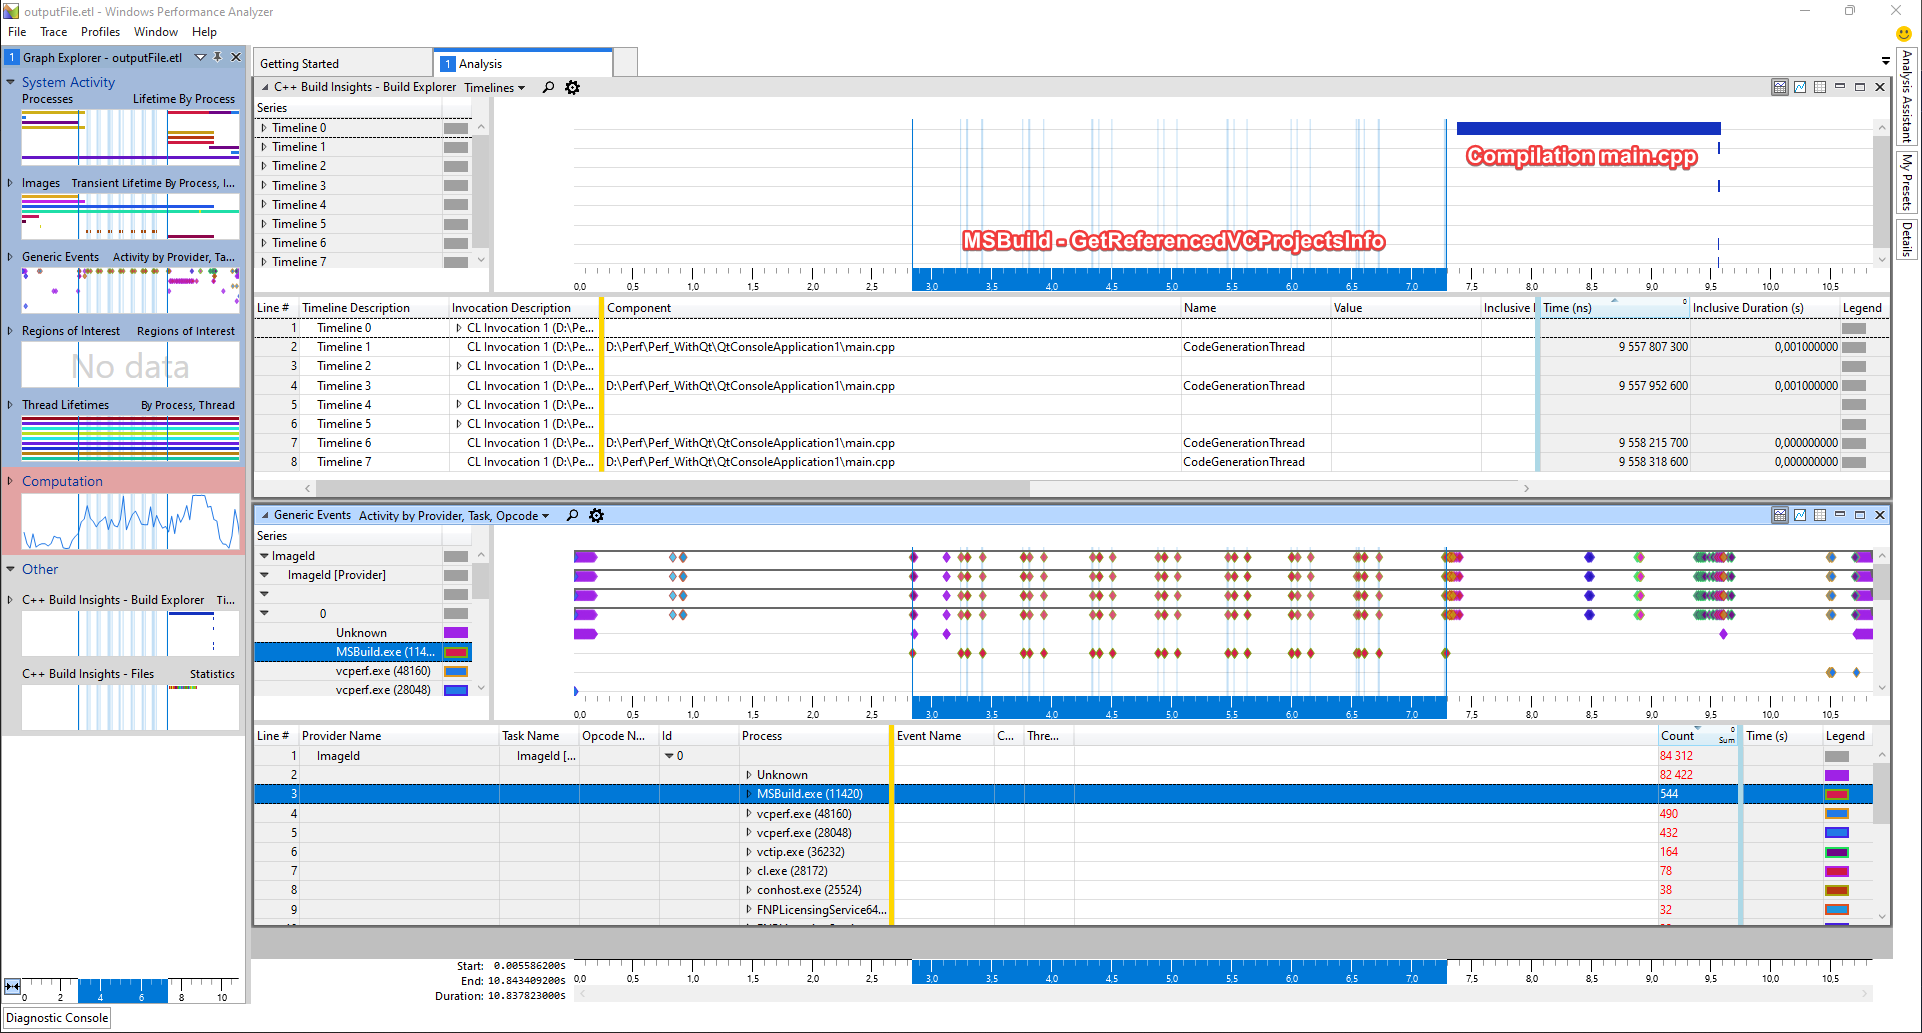
Task: Show table only view in Build Explorer panel
Action: 1820,87
